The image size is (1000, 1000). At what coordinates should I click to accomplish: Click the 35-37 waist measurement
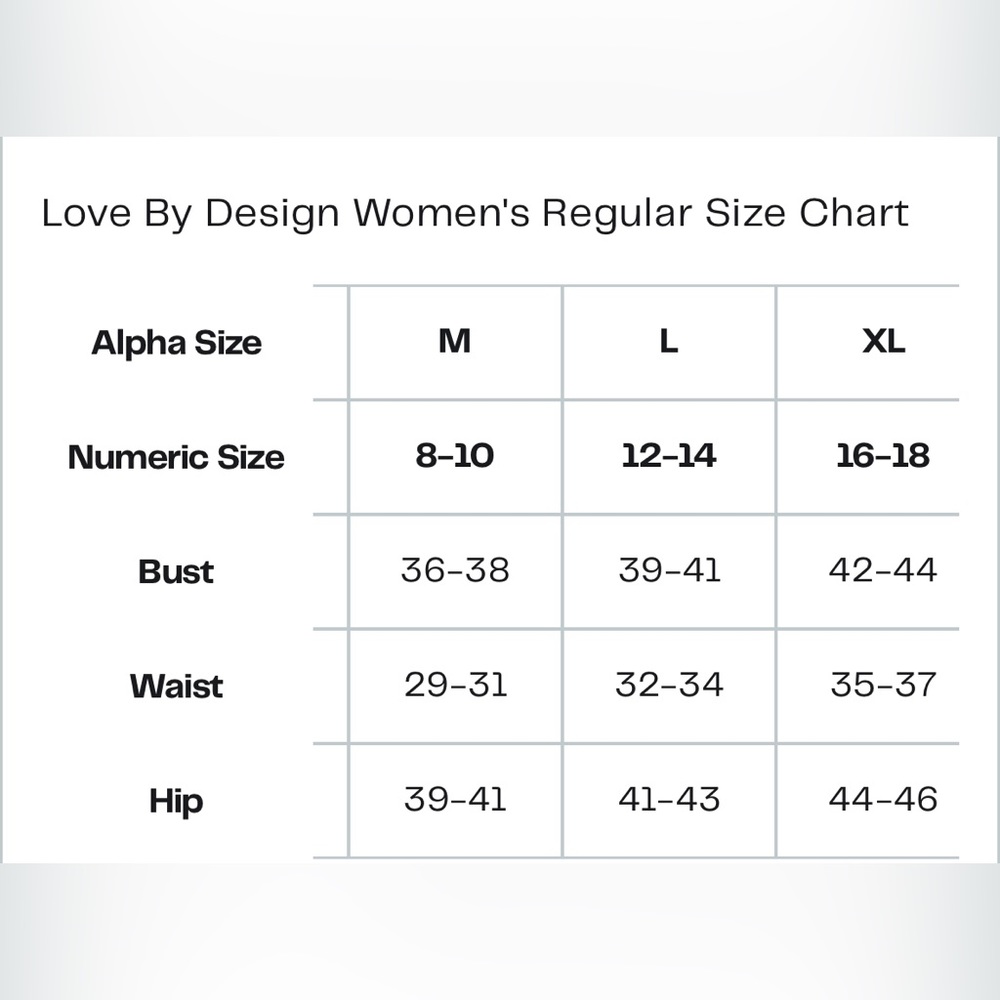pyautogui.click(x=883, y=685)
